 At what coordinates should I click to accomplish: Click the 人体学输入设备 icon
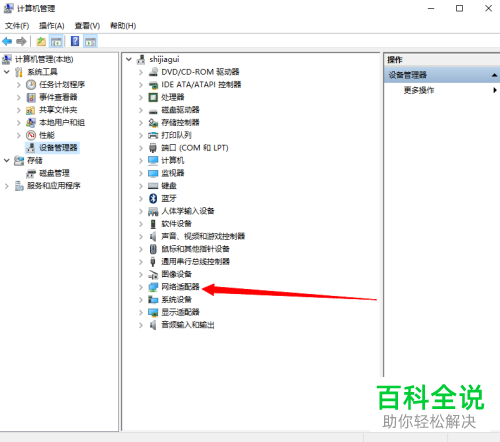click(x=153, y=211)
